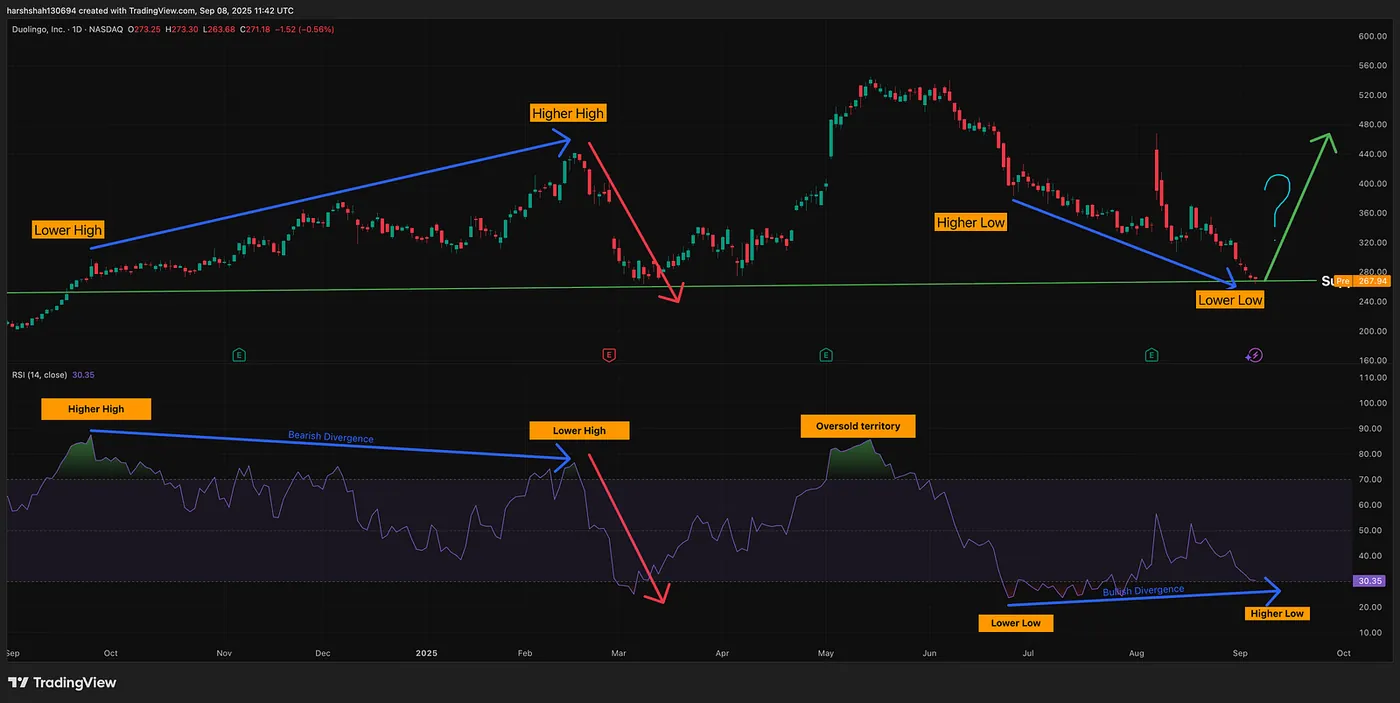Click the 90.00 RSI scale value
The image size is (1400, 703).
point(1371,429)
